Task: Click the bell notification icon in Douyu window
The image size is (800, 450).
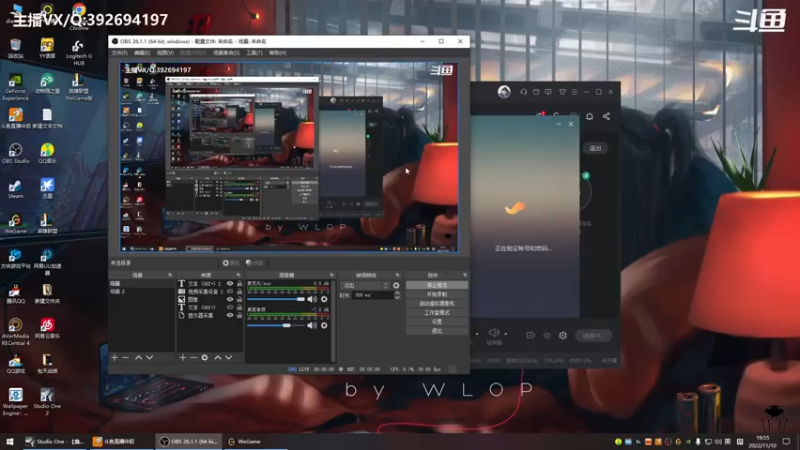Action: coord(589,116)
